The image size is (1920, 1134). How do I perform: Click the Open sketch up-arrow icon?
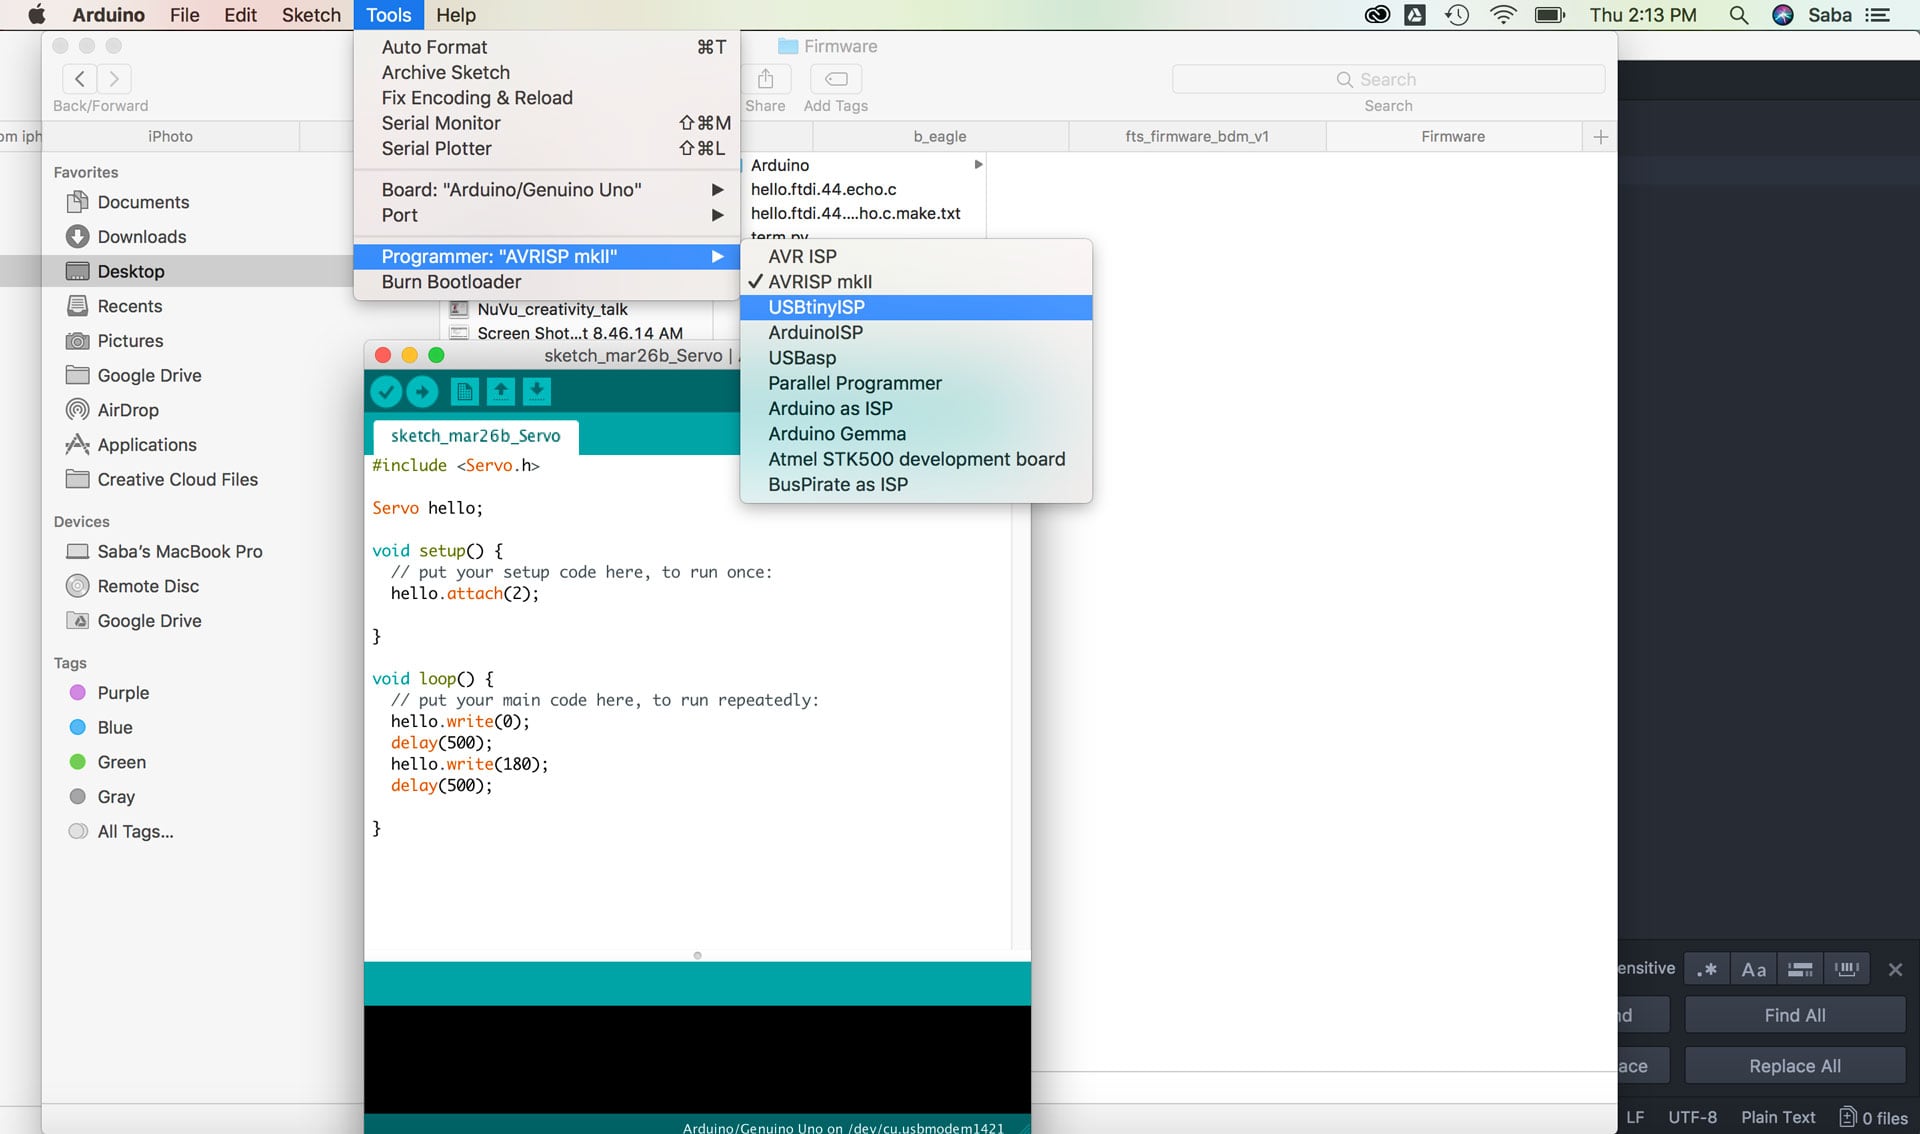tap(500, 392)
